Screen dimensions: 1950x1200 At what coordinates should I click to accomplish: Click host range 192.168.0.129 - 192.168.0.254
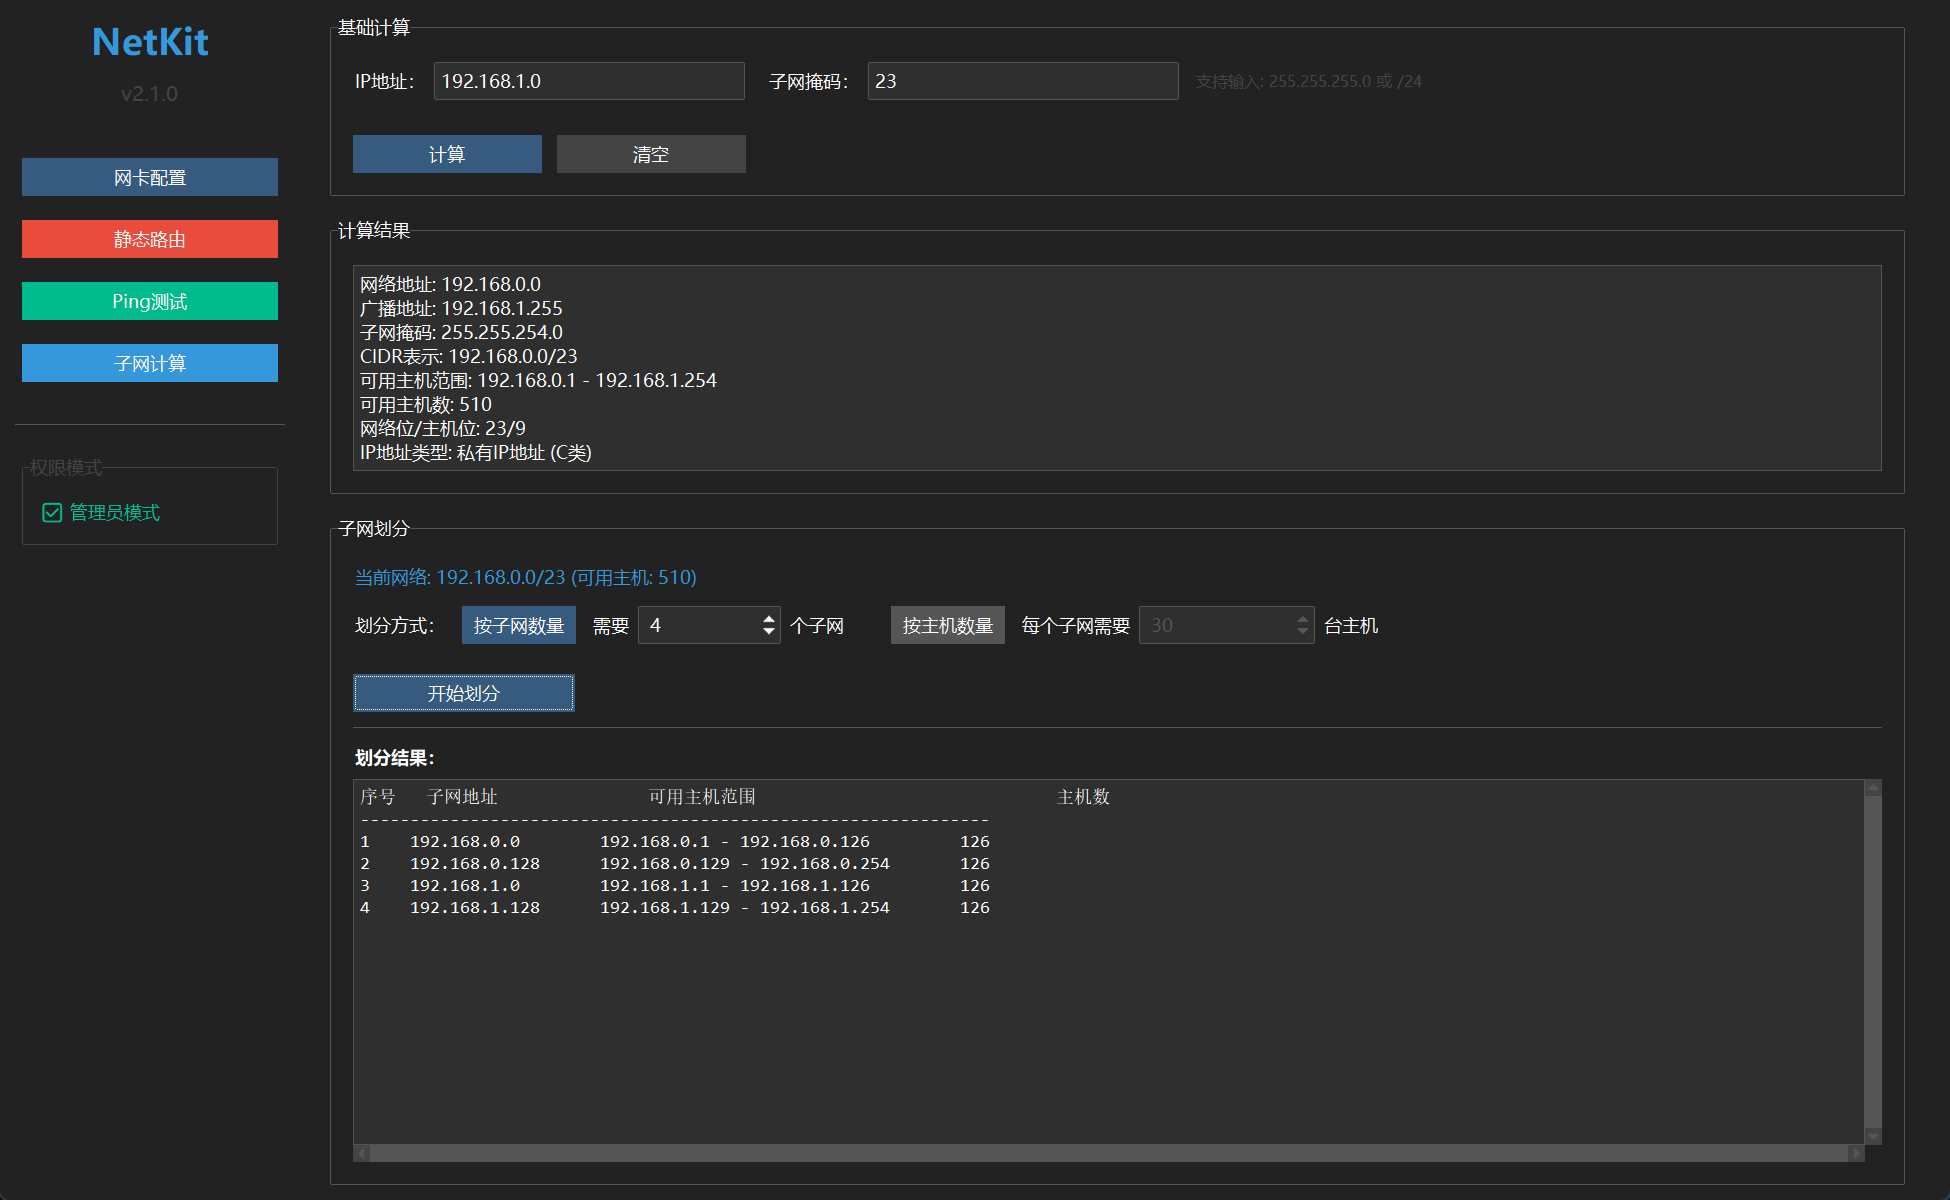[x=745, y=864]
